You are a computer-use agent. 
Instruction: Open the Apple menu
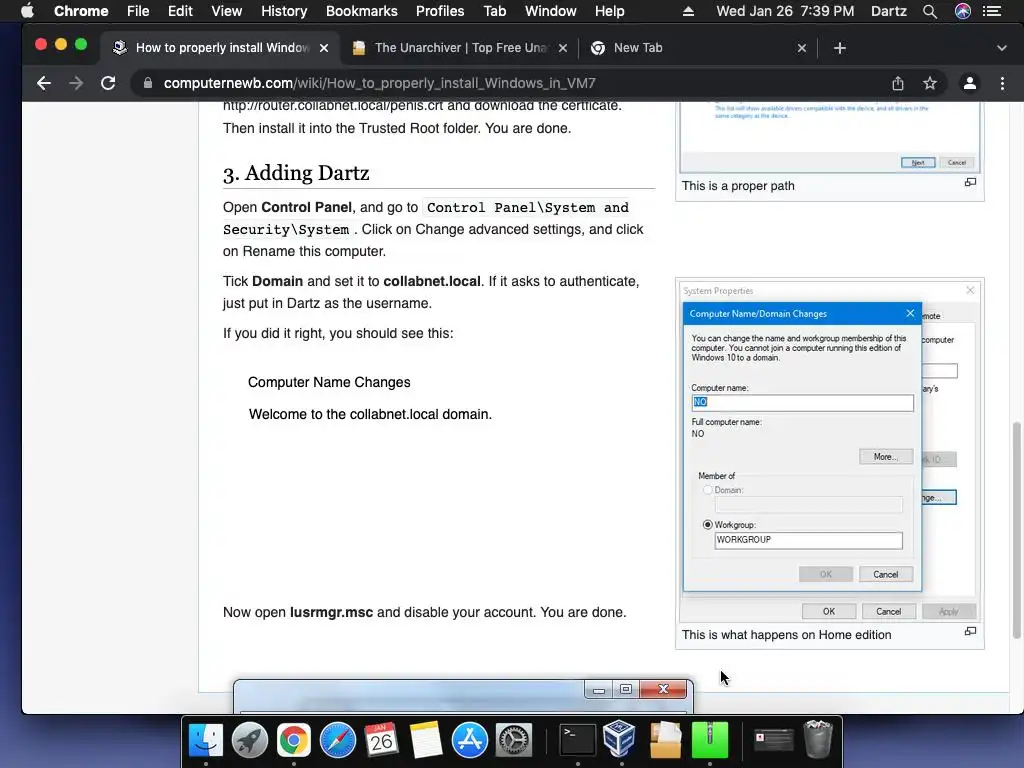point(27,11)
